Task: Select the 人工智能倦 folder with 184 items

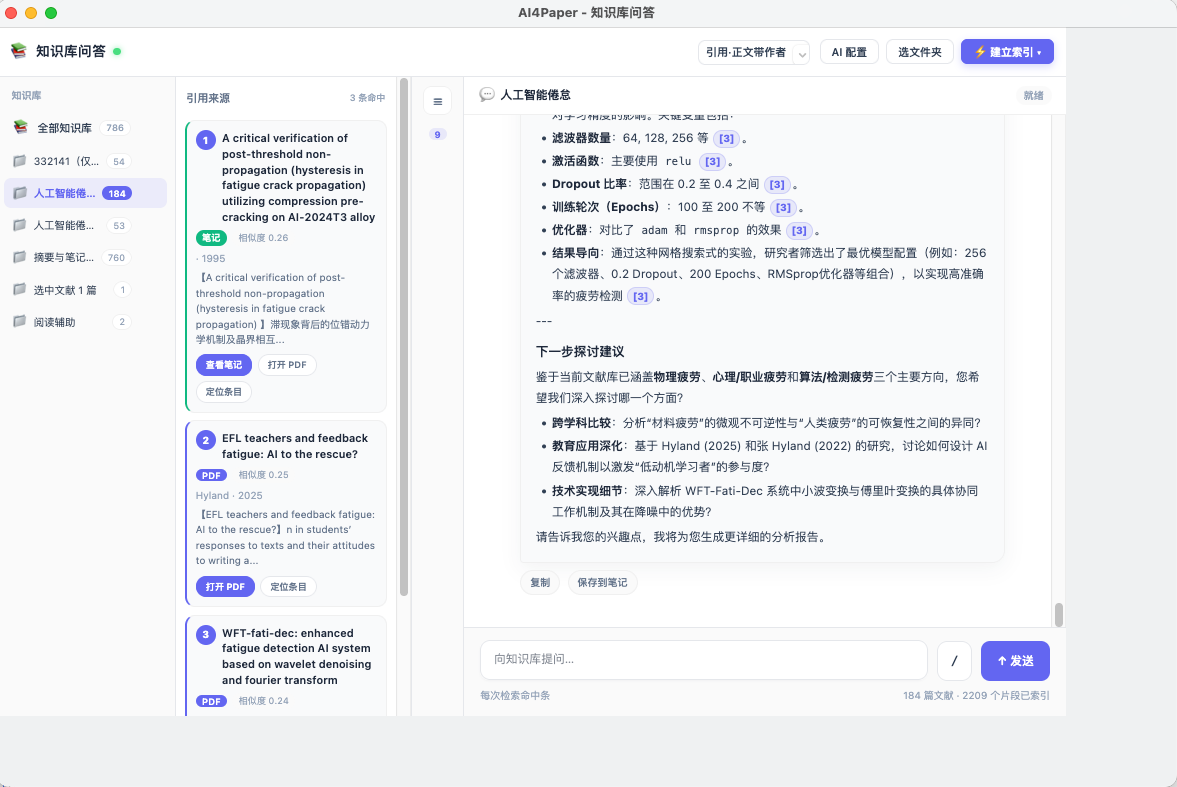Action: point(86,193)
